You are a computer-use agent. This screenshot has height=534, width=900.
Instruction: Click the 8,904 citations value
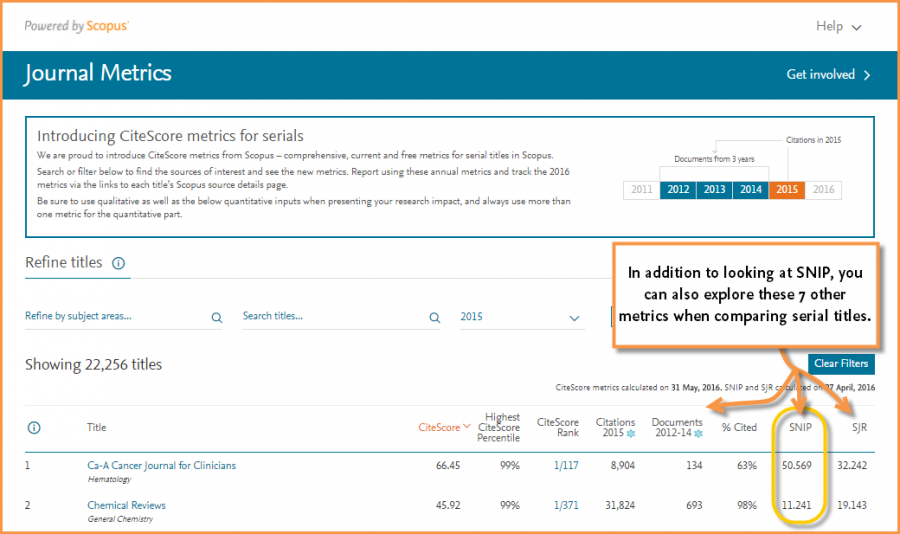click(623, 466)
